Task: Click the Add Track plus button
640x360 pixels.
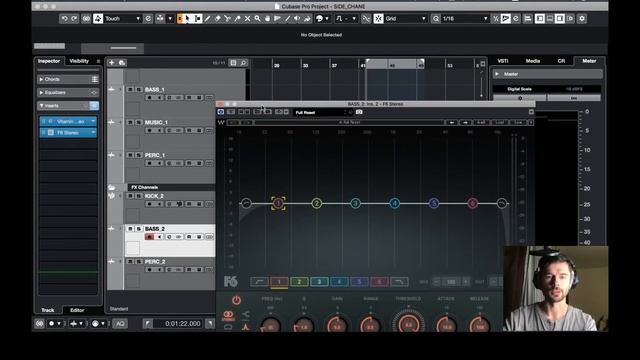Action: click(x=111, y=63)
